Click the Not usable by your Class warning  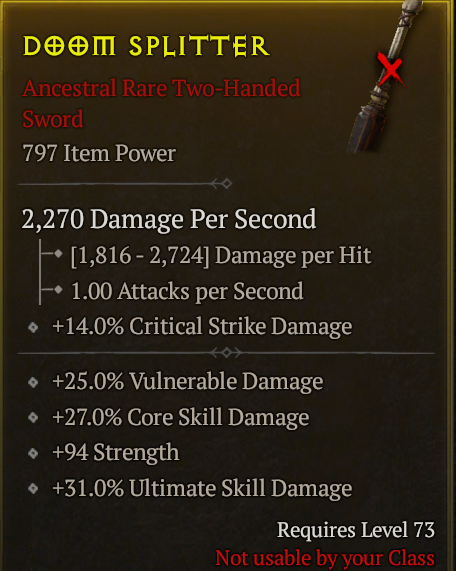tap(325, 558)
